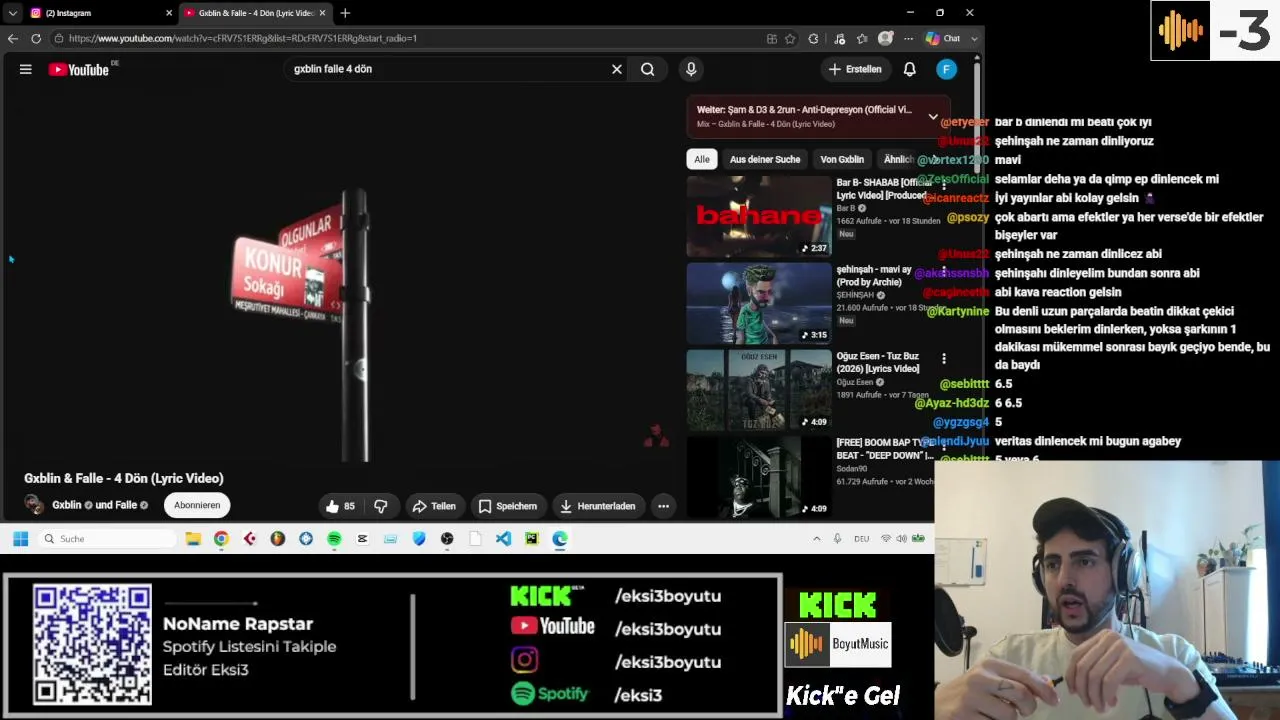Viewport: 1280px width, 720px height.
Task: Open the Edge favorites list icon
Action: pyautogui.click(x=862, y=38)
